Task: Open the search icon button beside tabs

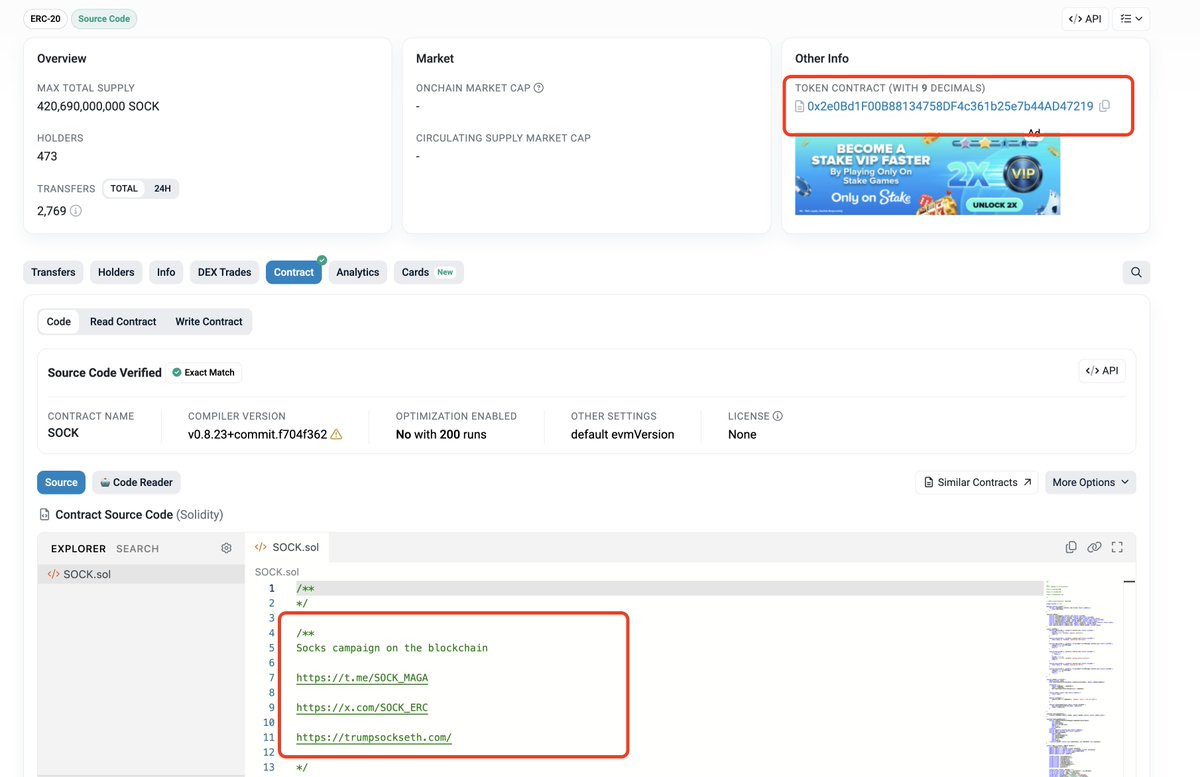Action: tap(1136, 272)
